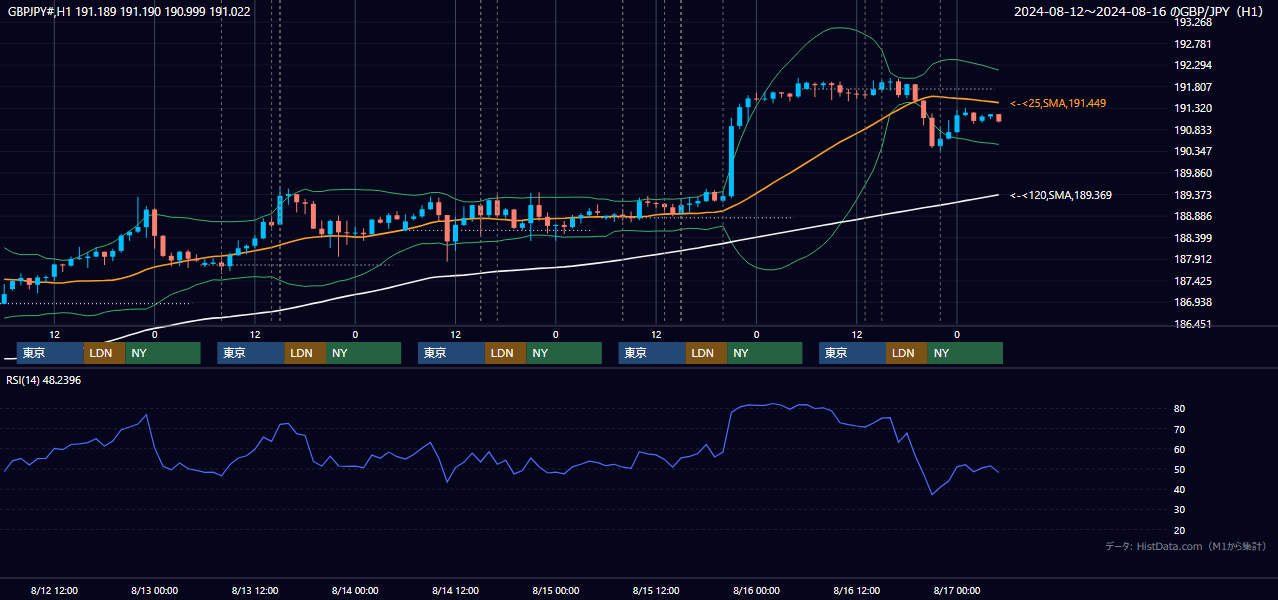This screenshot has height=600, width=1278.
Task: Click price axis value 190.347
Action: pos(1192,151)
